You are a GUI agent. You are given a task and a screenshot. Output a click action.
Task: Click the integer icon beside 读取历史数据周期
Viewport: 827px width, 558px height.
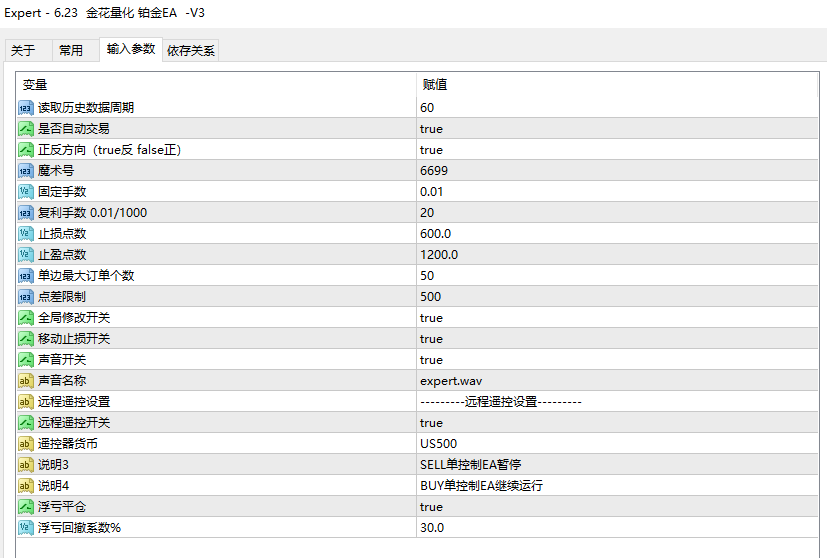click(x=25, y=108)
